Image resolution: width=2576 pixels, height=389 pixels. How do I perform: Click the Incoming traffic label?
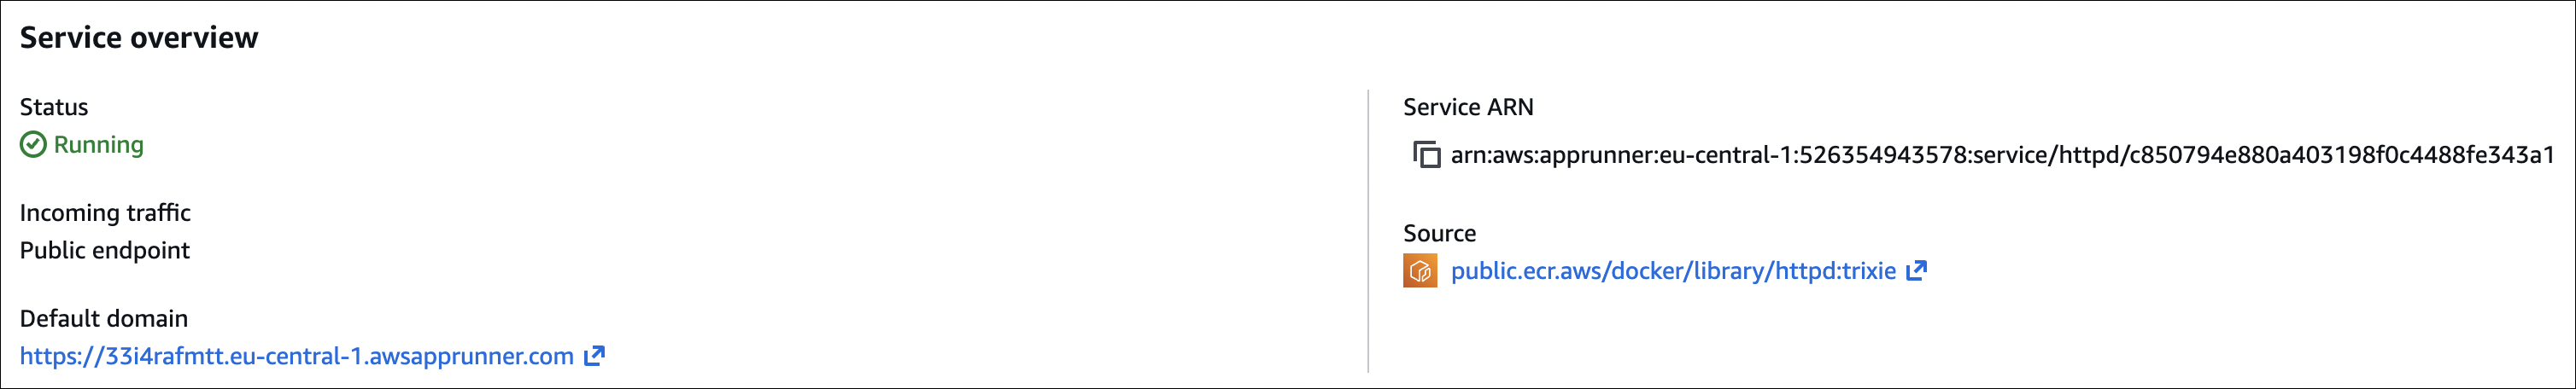(105, 213)
